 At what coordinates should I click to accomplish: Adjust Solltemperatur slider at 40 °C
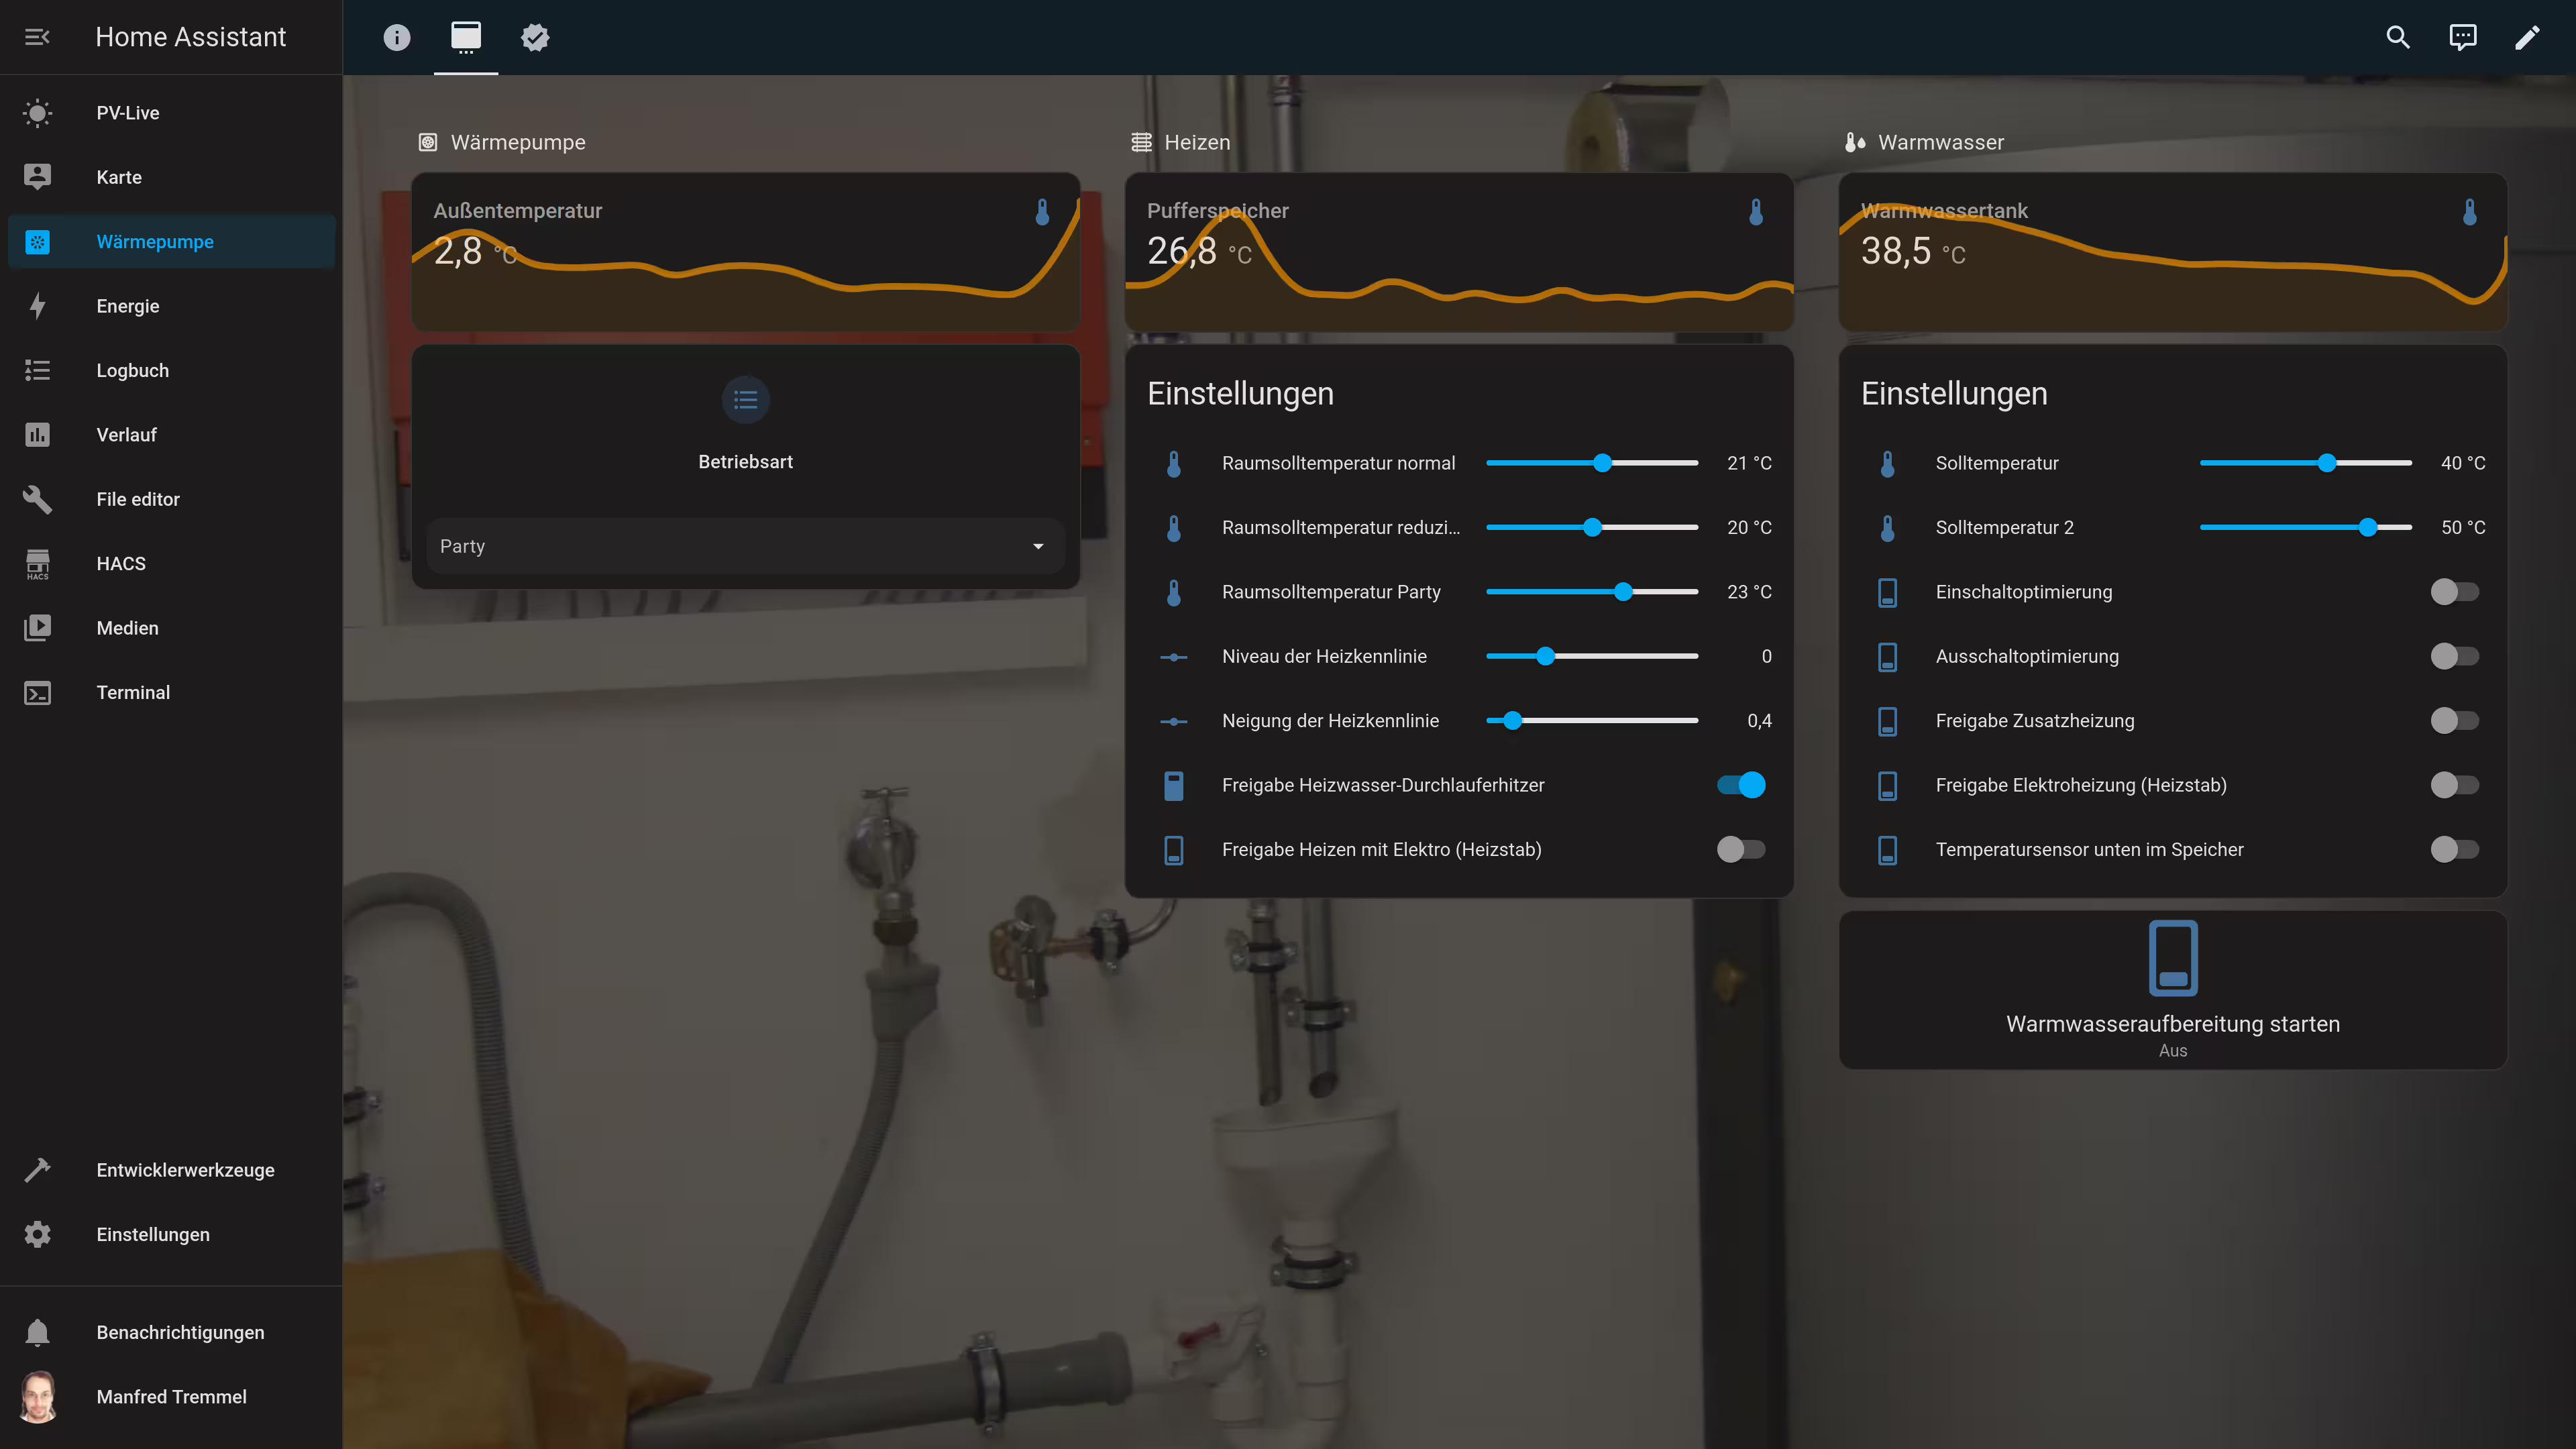(2306, 463)
